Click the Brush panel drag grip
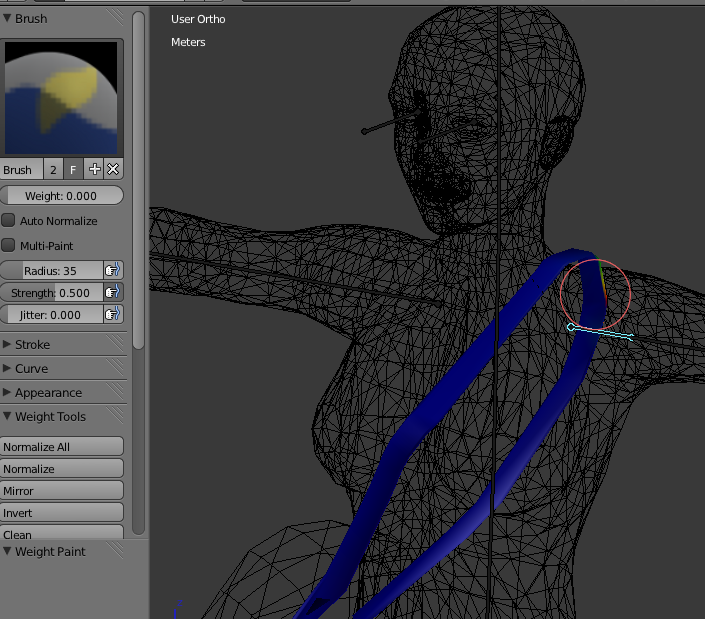Image resolution: width=705 pixels, height=619 pixels. (116, 18)
